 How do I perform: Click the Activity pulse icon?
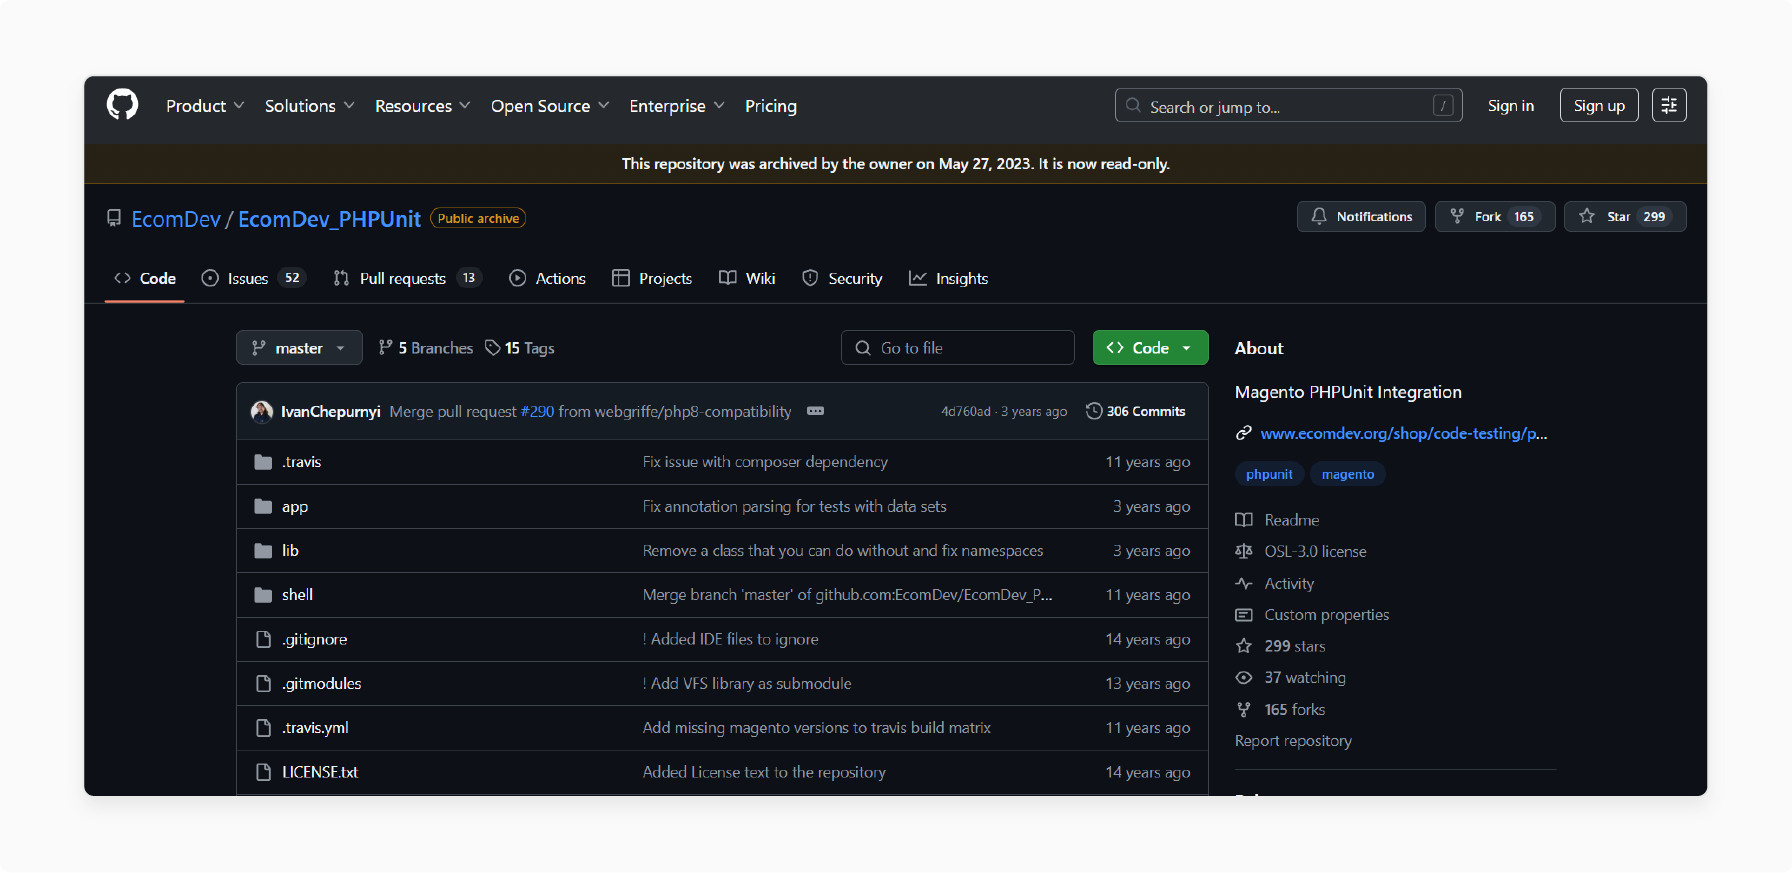1244,583
